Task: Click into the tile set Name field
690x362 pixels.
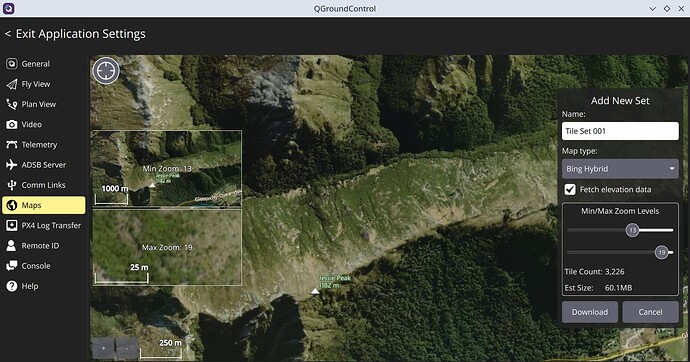Action: 620,131
